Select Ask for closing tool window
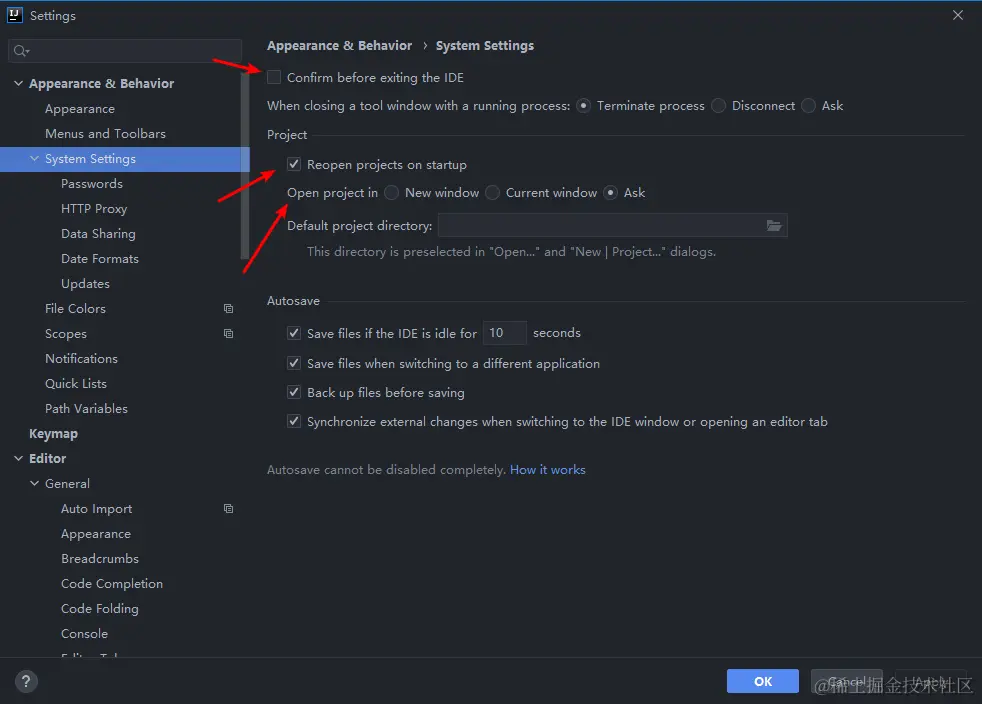Image resolution: width=982 pixels, height=704 pixels. pos(809,106)
